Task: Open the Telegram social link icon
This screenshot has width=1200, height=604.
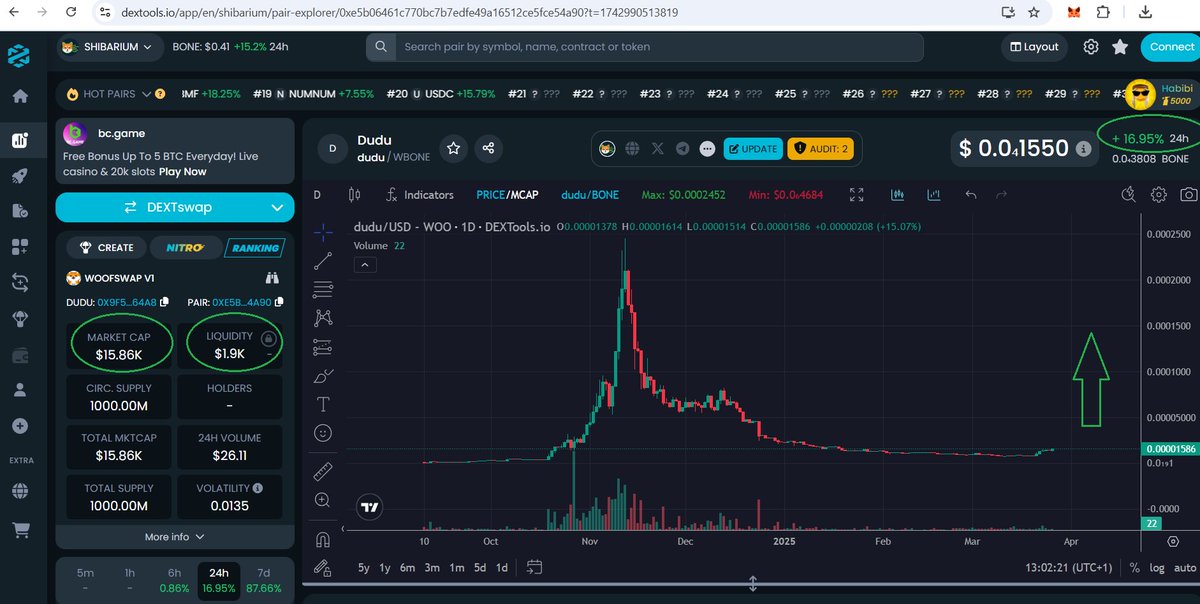Action: coord(683,148)
